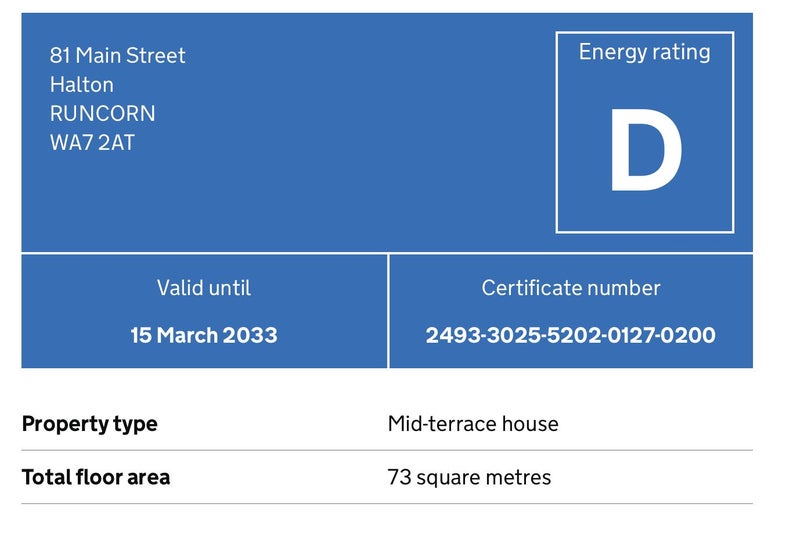Click the RUNCORN town text
This screenshot has height=546, width=800.
tap(103, 113)
